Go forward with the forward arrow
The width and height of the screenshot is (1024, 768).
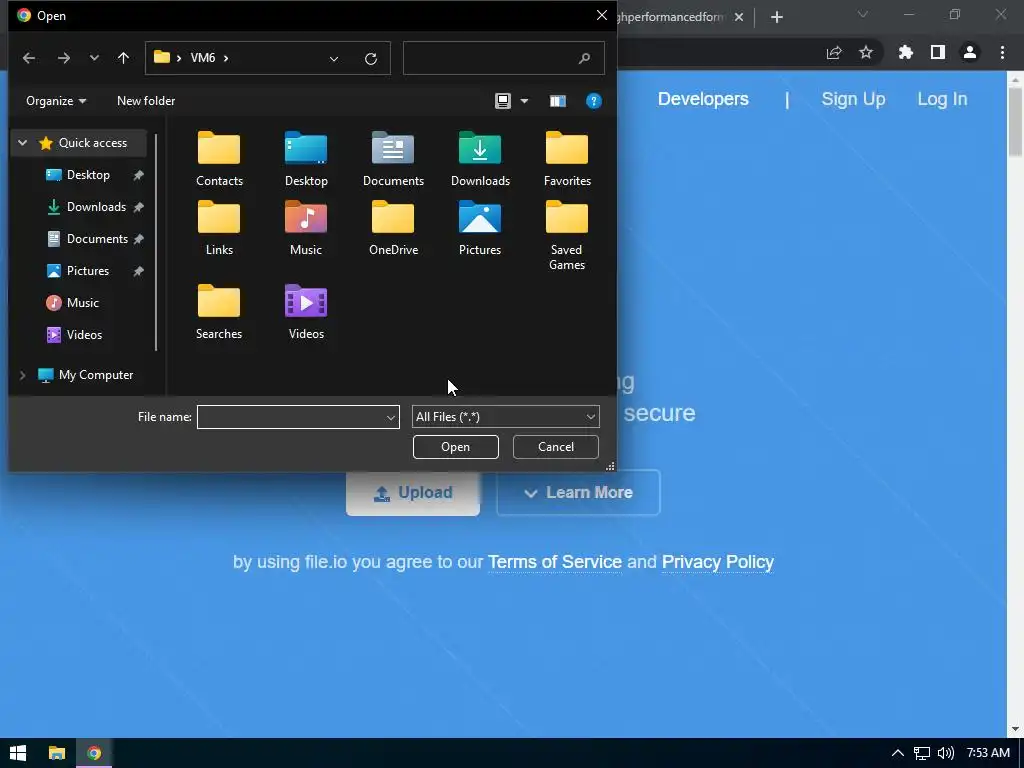[63, 58]
